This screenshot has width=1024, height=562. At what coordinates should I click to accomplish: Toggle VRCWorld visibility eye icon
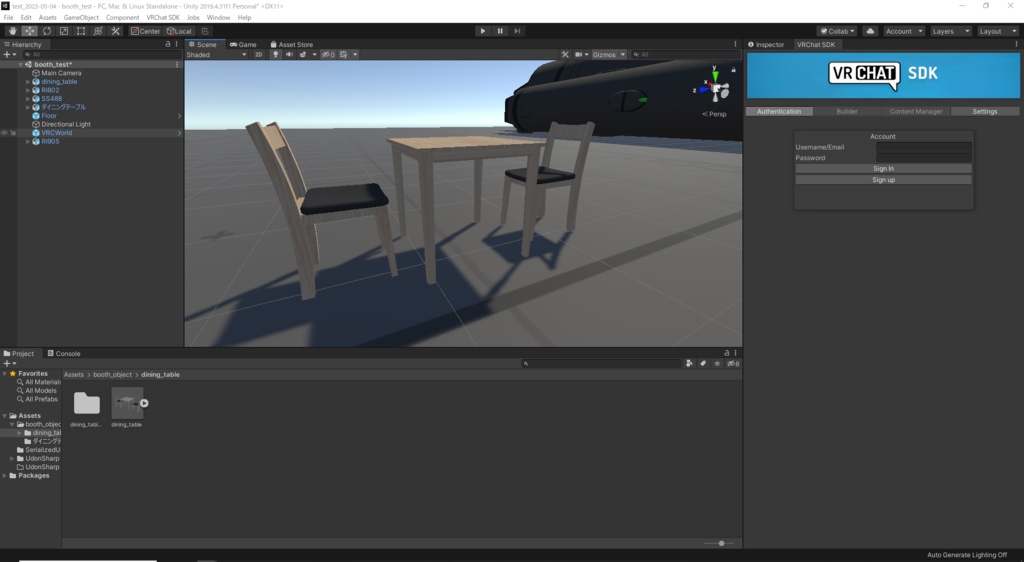(5, 133)
